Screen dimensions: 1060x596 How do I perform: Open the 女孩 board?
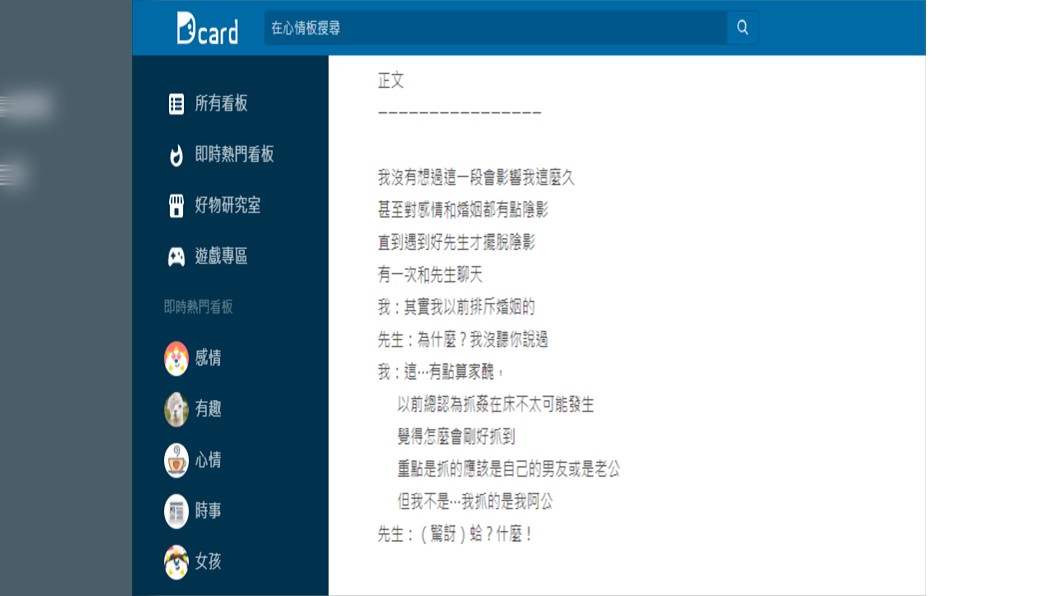coord(208,562)
